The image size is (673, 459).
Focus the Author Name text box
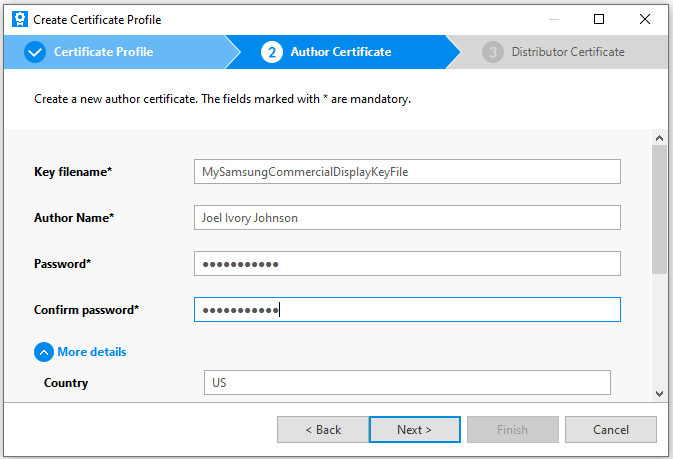406,218
